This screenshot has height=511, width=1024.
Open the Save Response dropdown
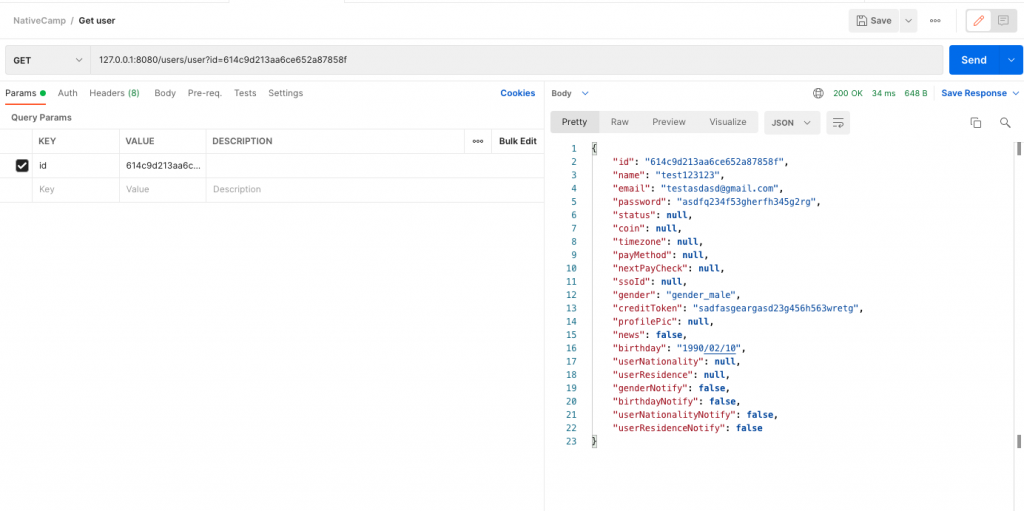click(979, 93)
